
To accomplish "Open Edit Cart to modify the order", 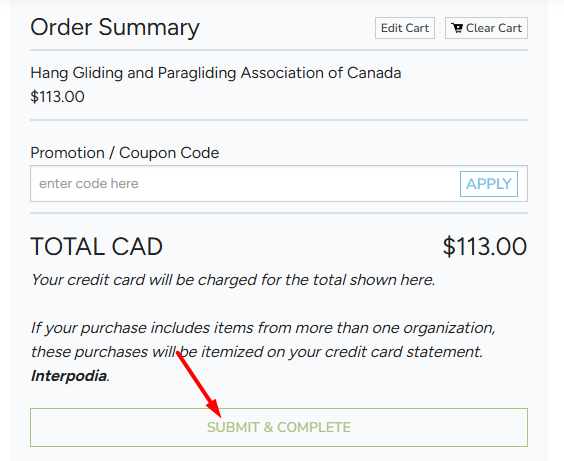I will pos(405,28).
